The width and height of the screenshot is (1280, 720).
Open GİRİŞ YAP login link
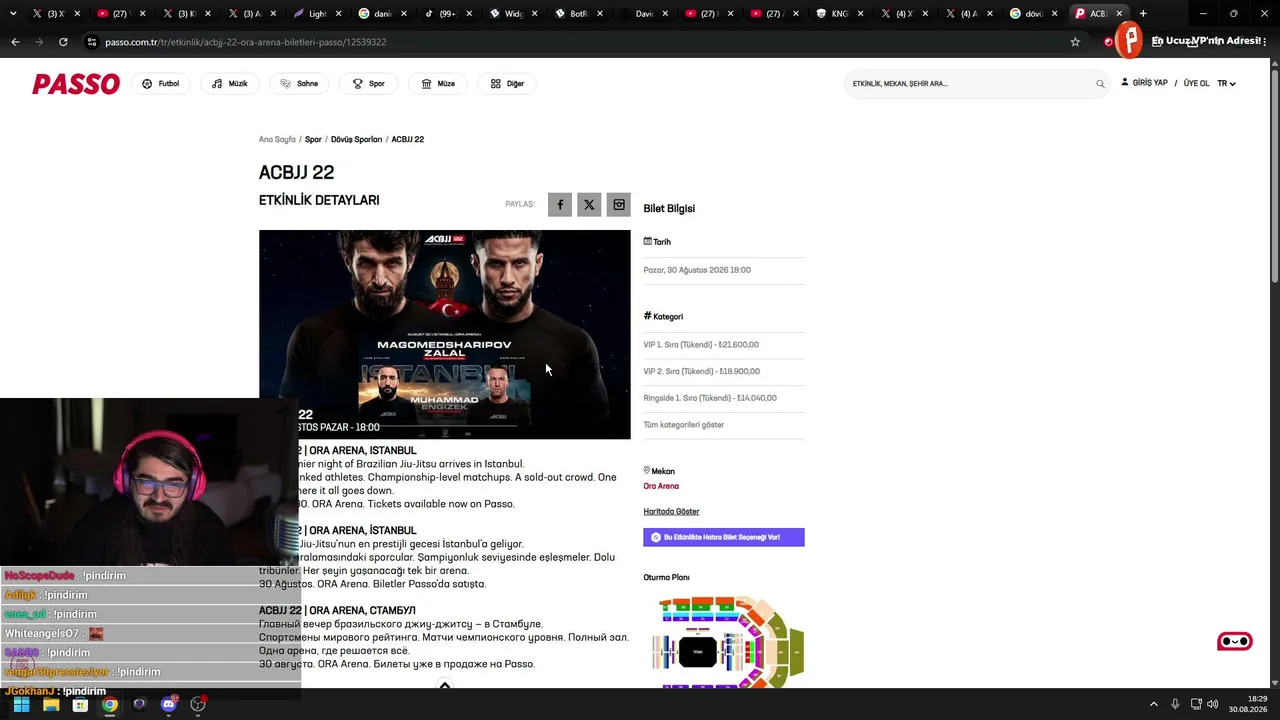(1144, 83)
